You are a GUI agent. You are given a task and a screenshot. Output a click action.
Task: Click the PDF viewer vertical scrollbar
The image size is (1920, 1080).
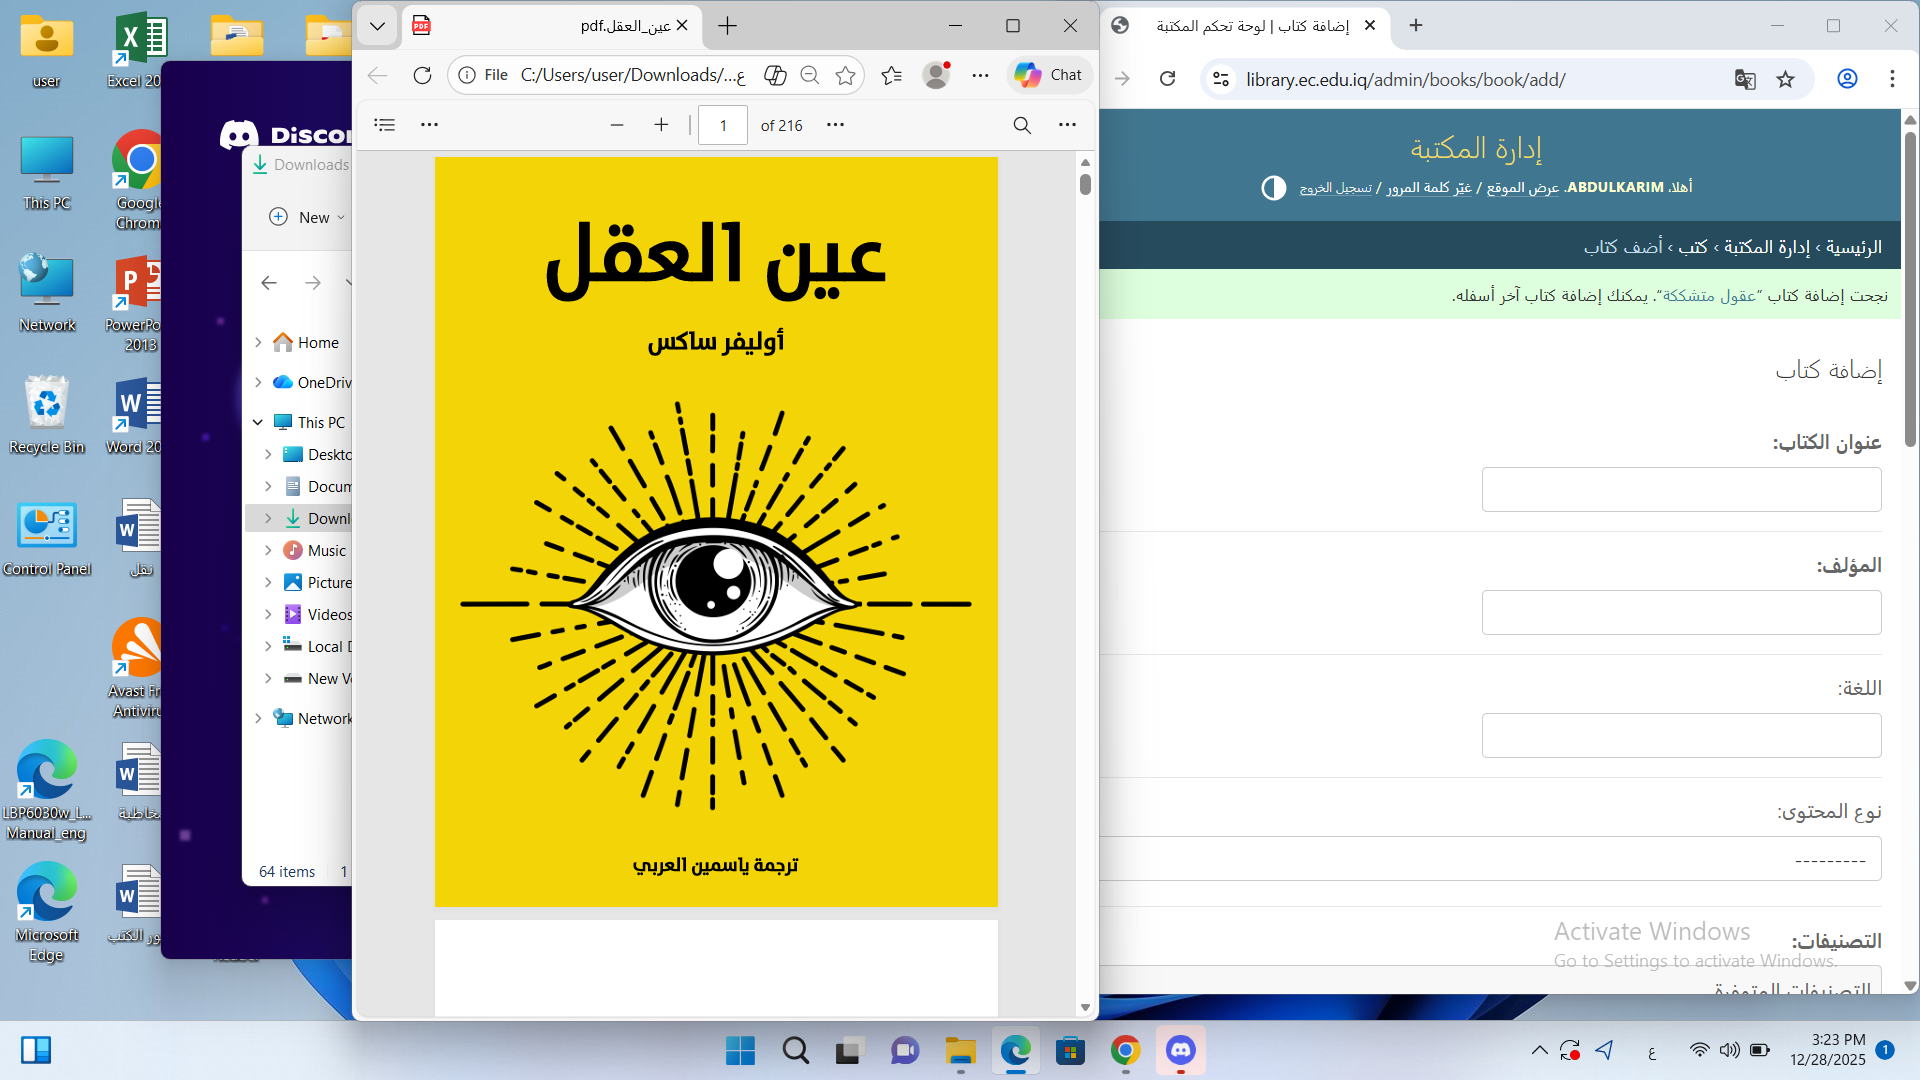click(1085, 184)
